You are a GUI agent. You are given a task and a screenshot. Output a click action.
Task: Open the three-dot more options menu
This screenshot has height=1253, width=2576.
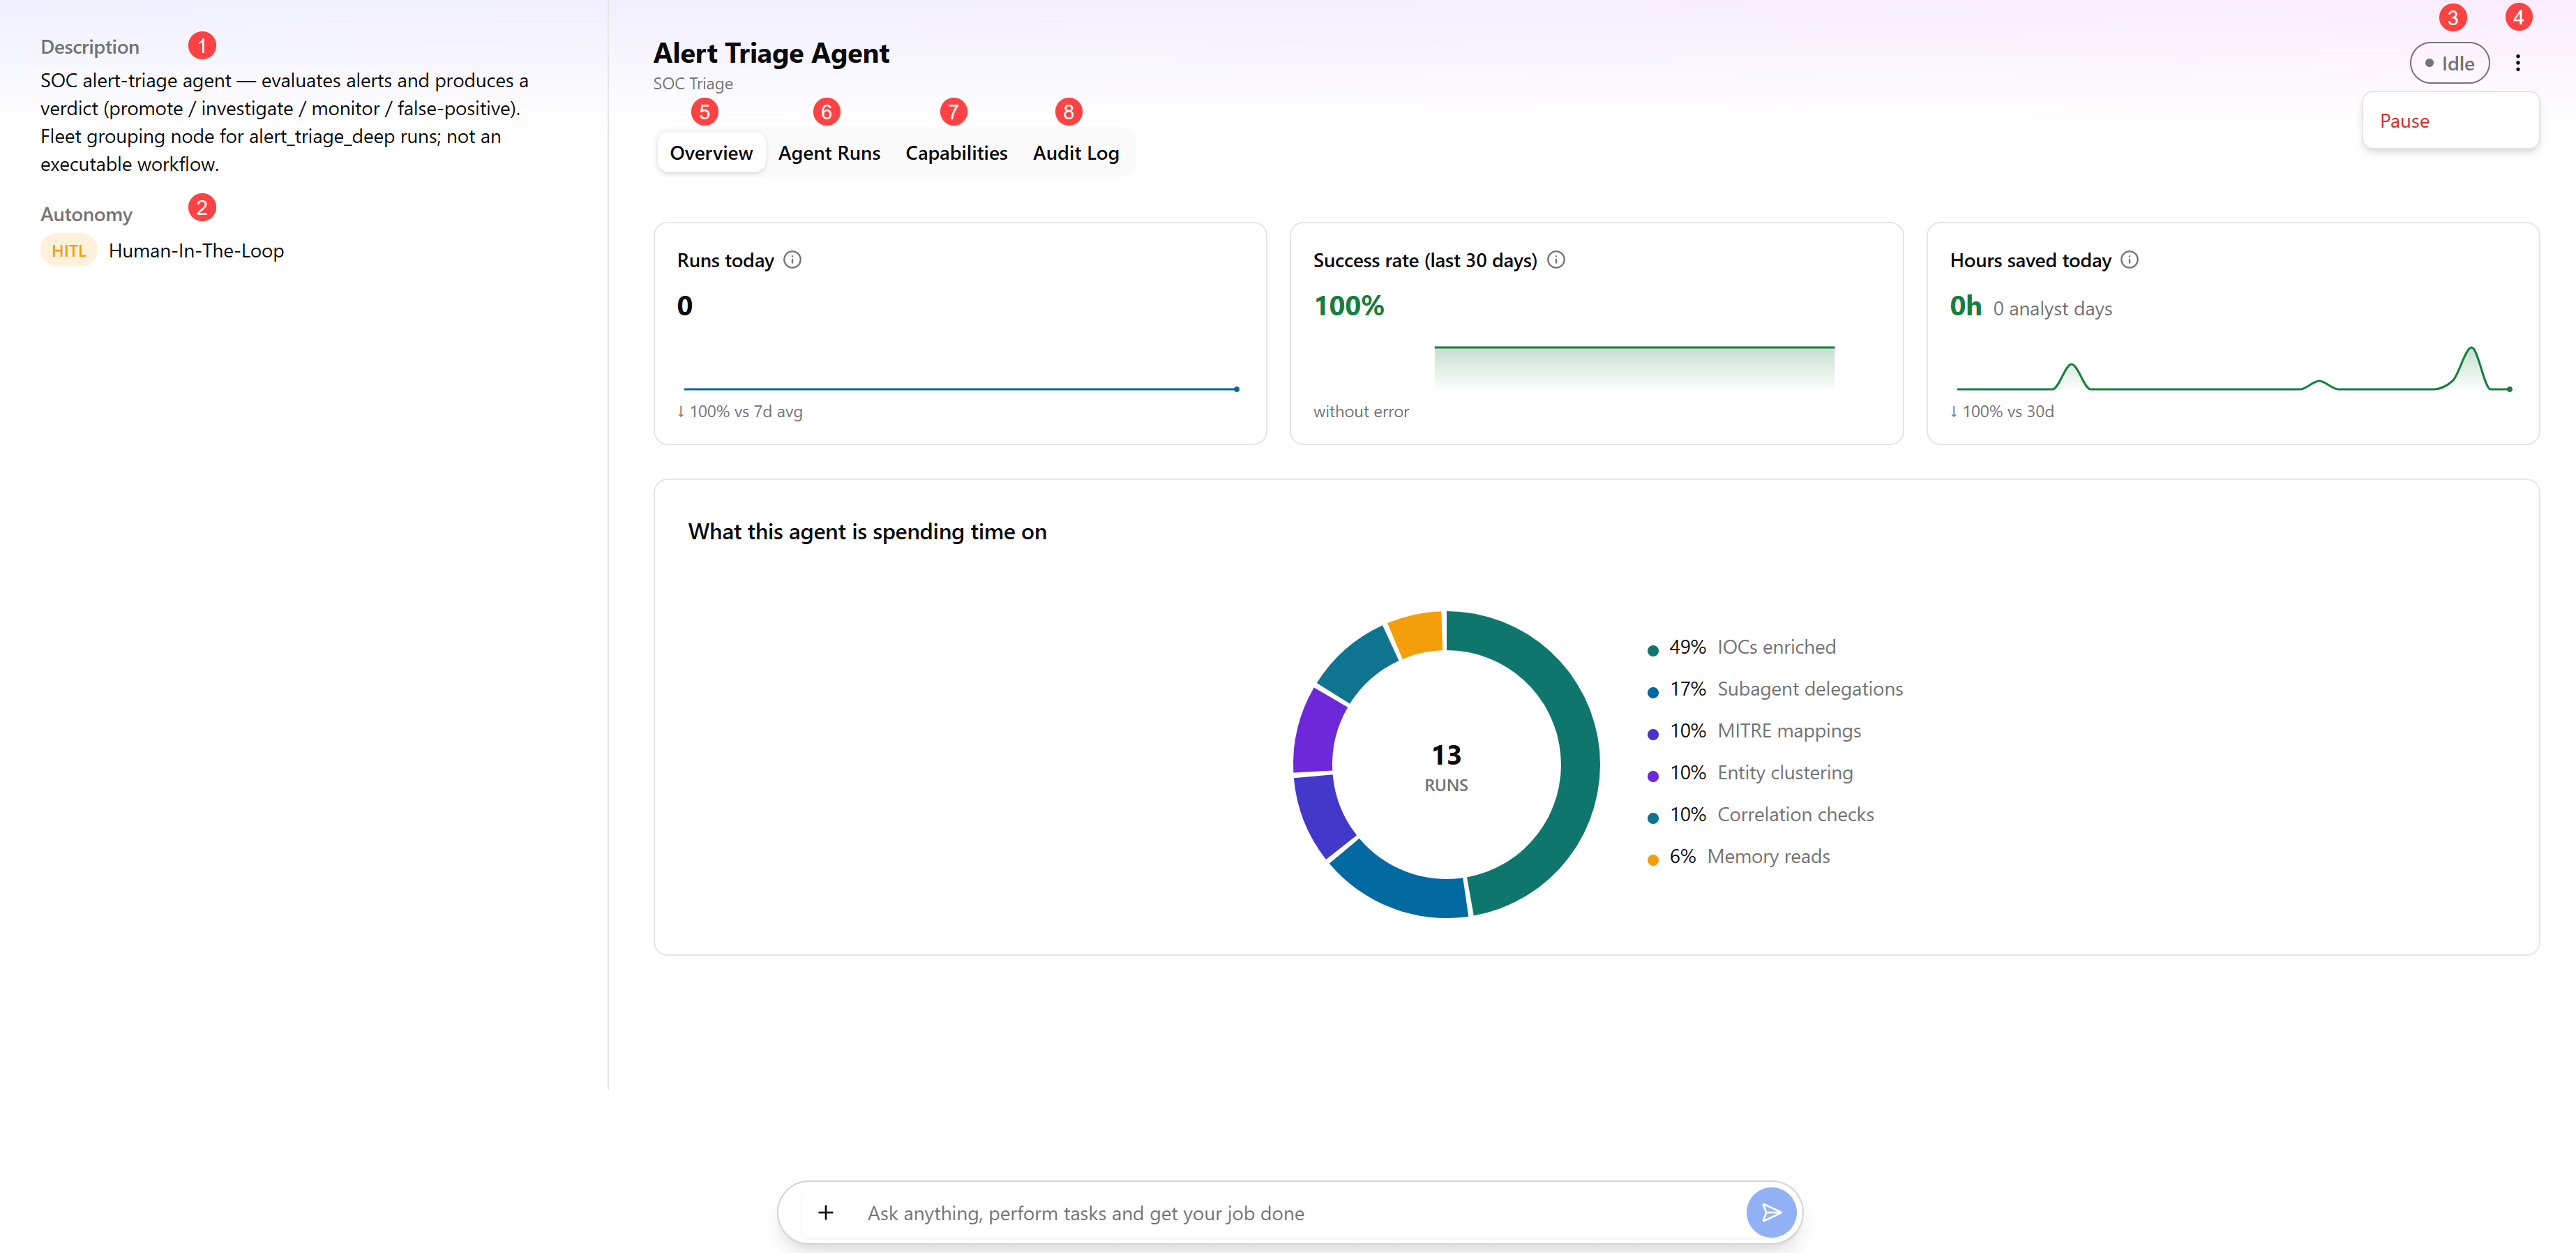point(2518,63)
